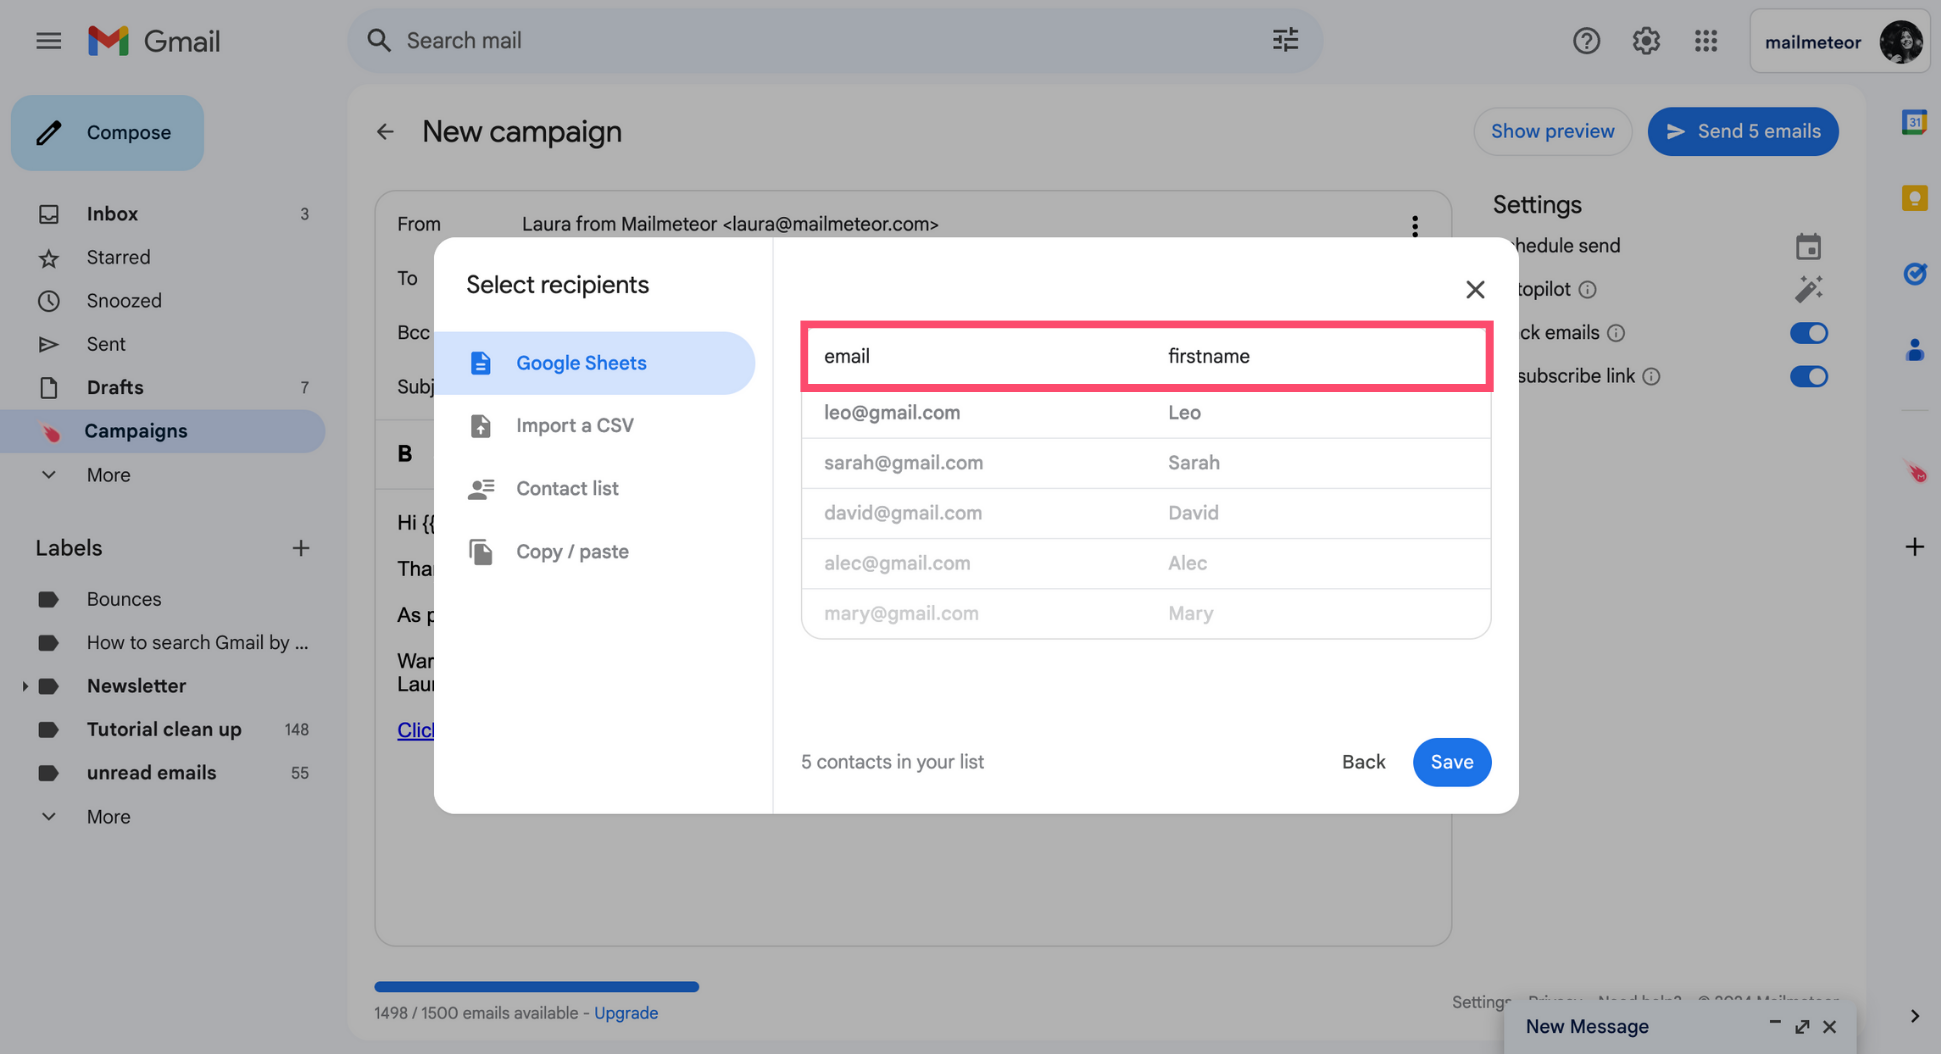The image size is (1941, 1054).
Task: Click Save in recipients dialog
Action: click(x=1451, y=762)
